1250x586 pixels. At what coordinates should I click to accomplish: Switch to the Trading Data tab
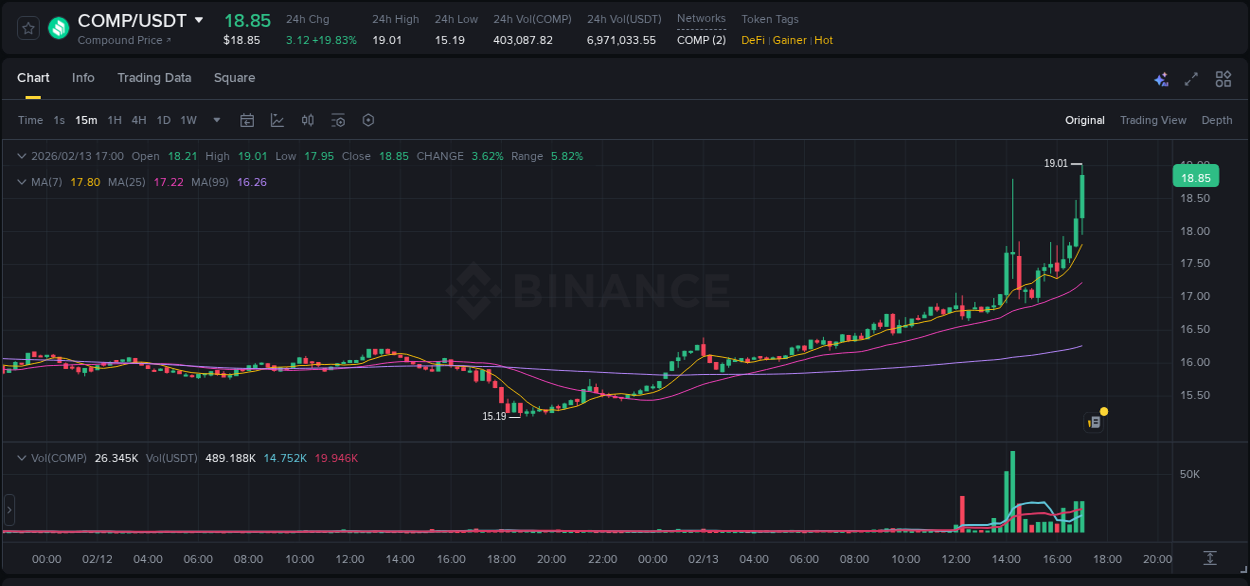pyautogui.click(x=154, y=78)
